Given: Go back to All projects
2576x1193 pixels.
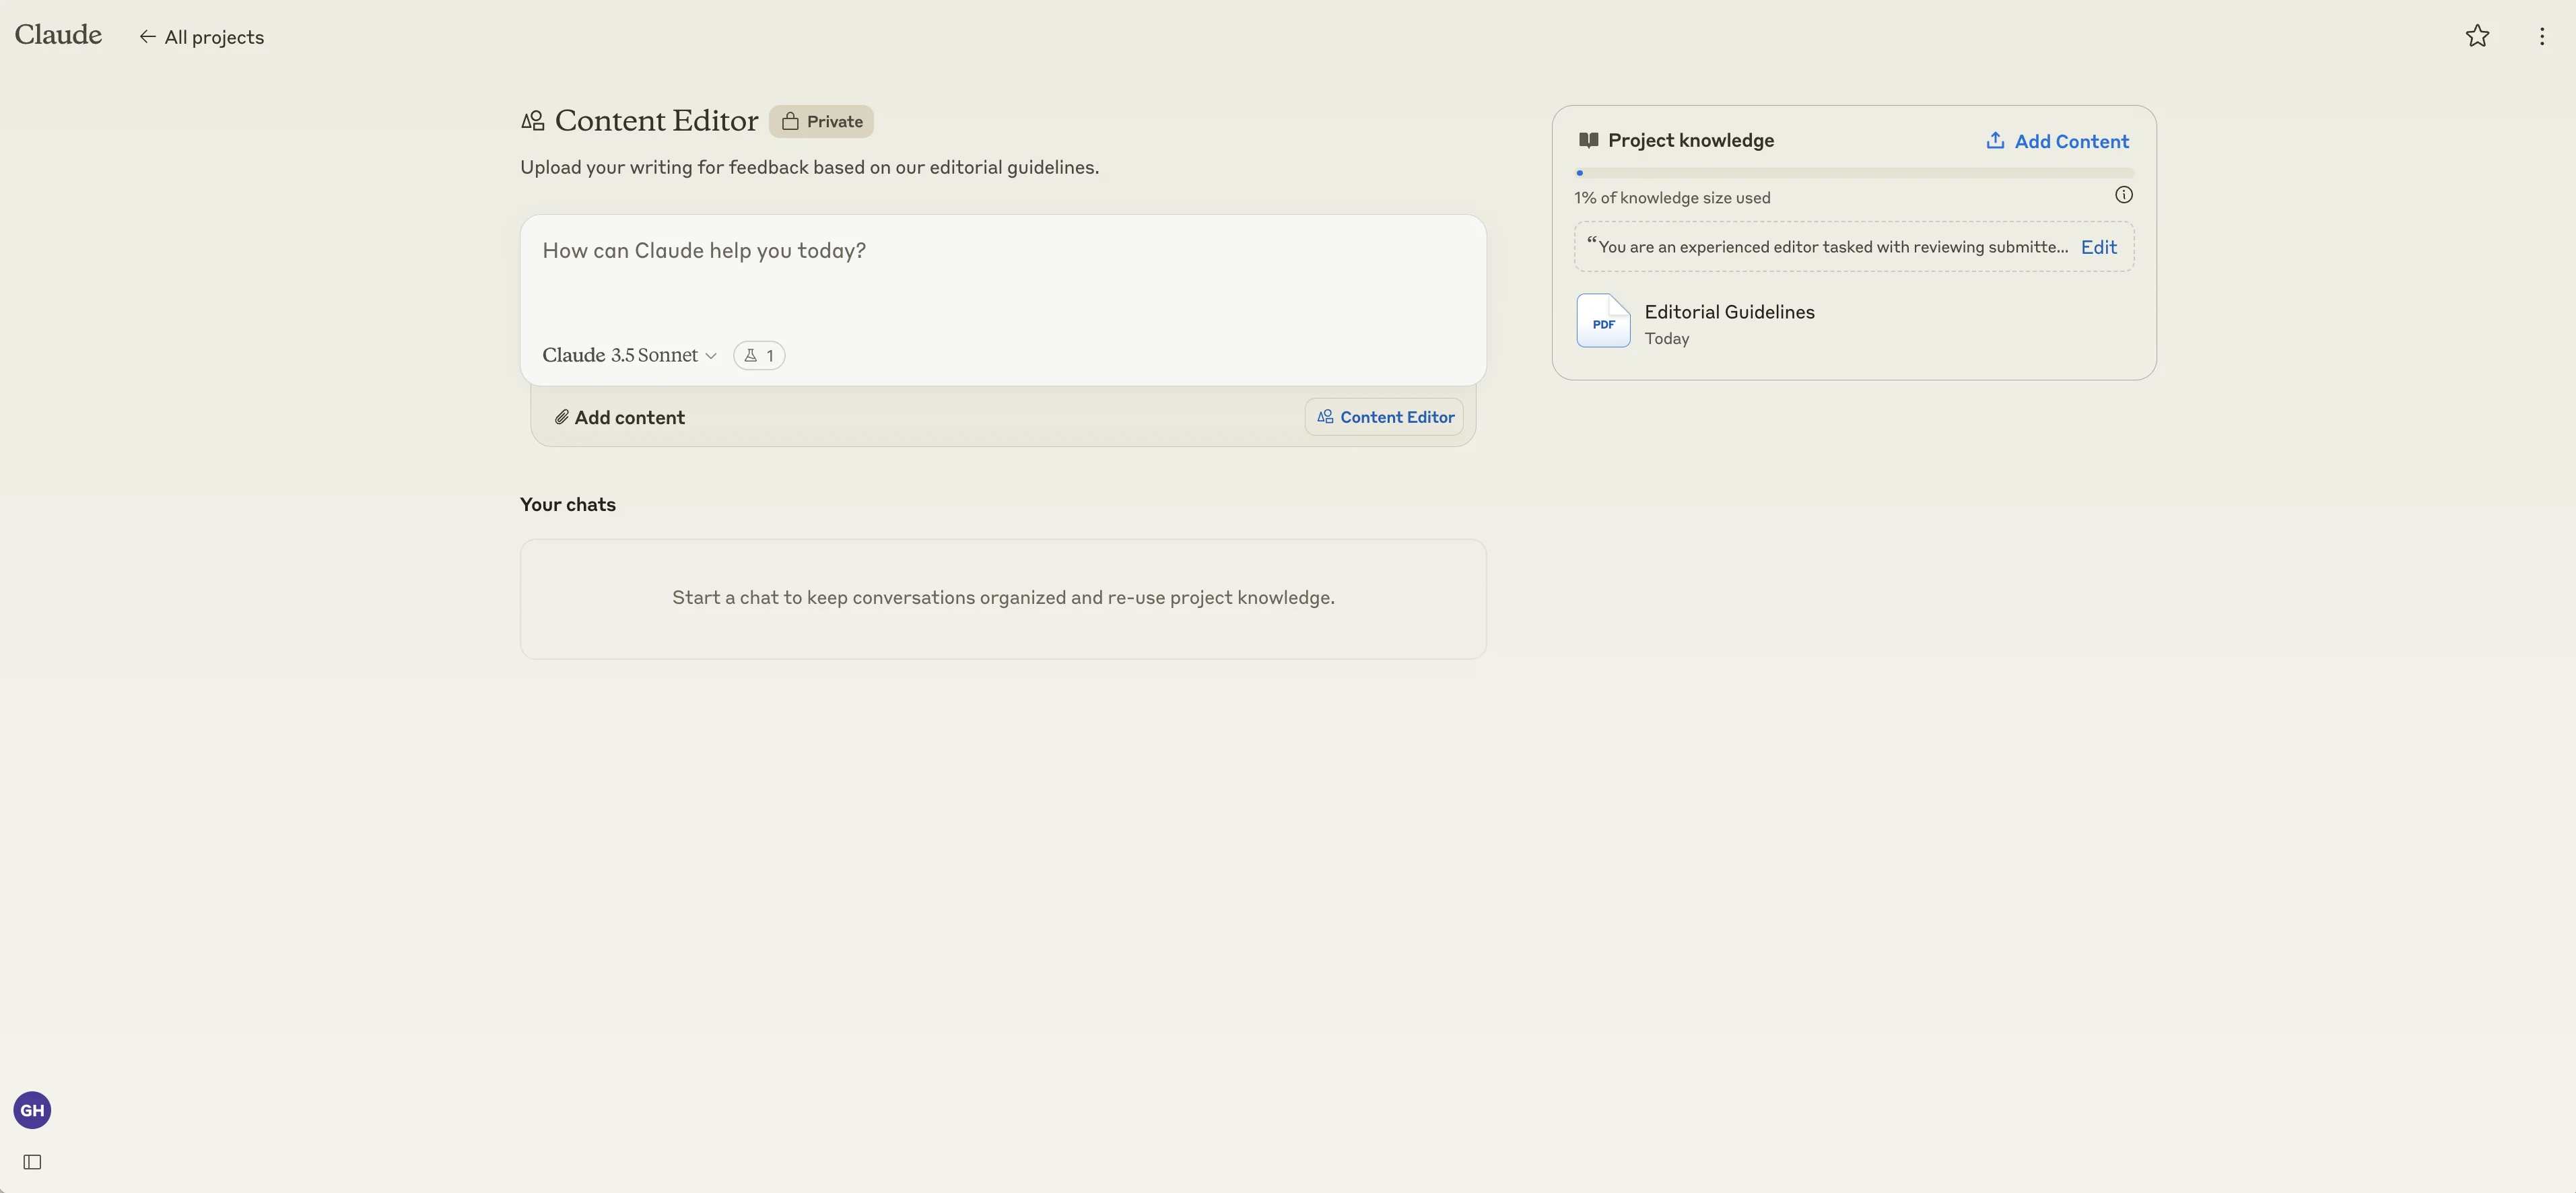Looking at the screenshot, I should click(202, 37).
